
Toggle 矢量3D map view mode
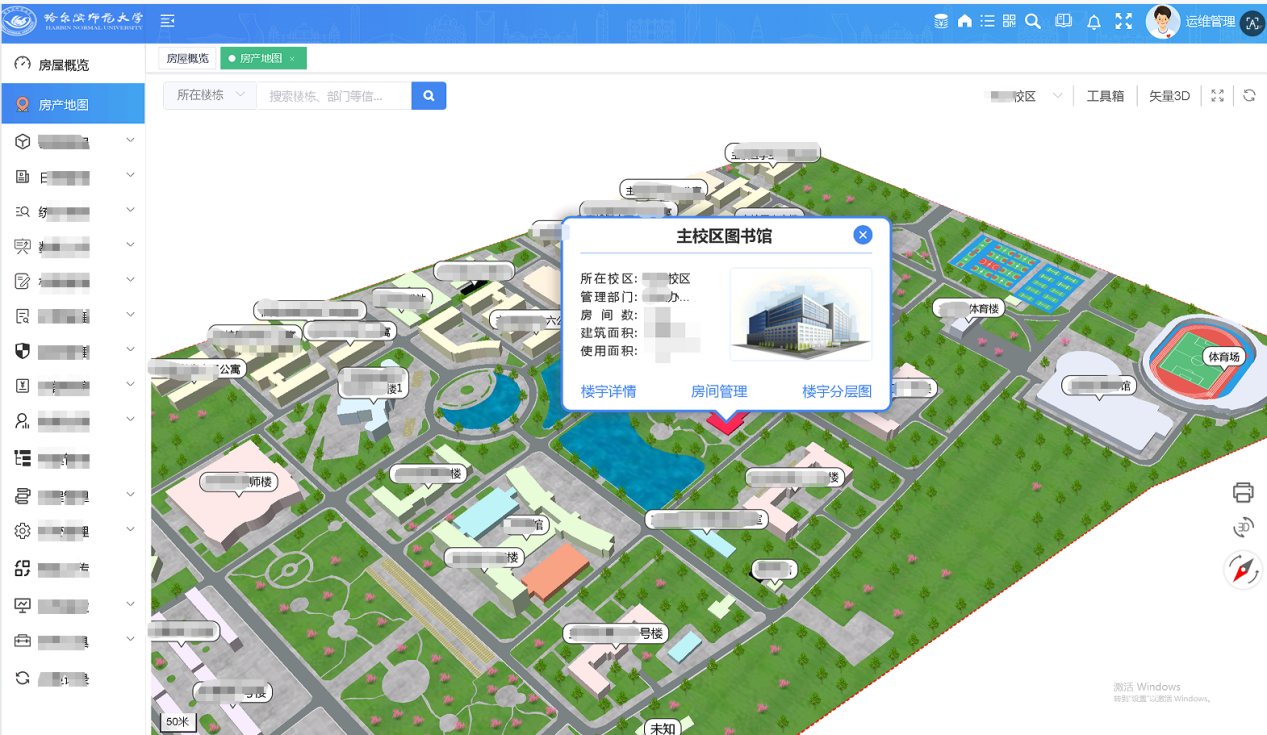coord(1169,96)
